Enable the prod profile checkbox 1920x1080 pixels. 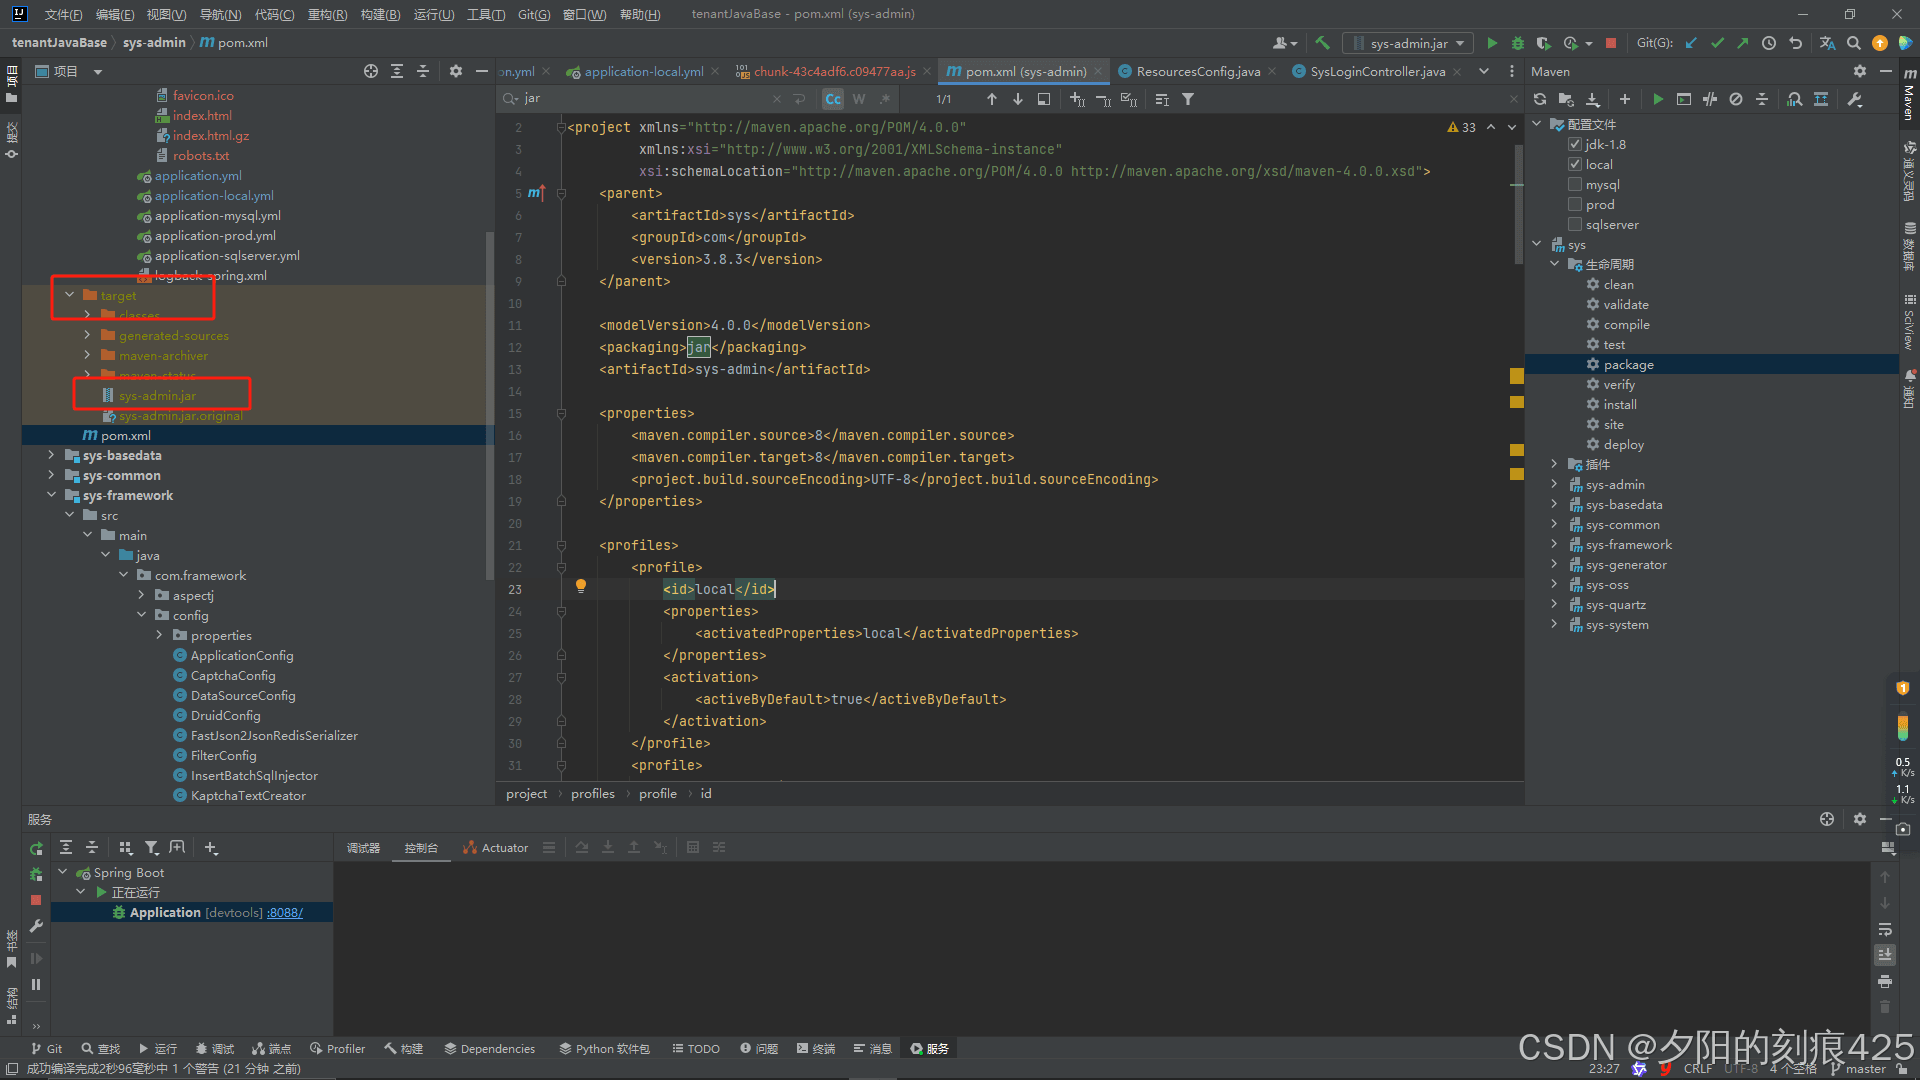pos(1575,204)
